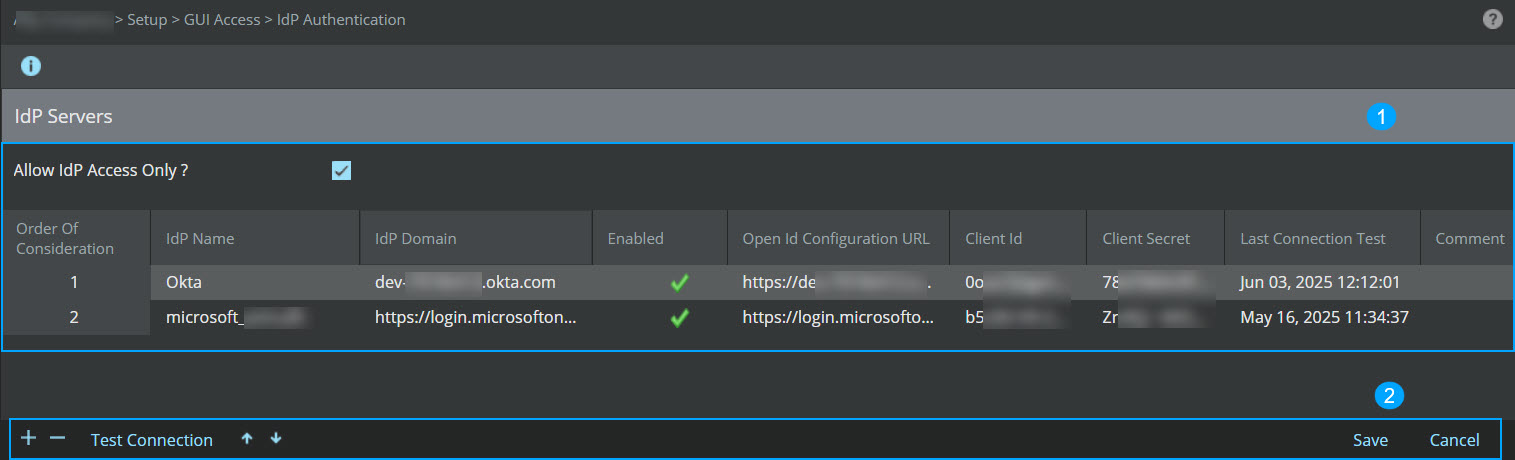Remove selected IdP server with minus icon
Image resolution: width=1515 pixels, height=460 pixels.
point(57,438)
